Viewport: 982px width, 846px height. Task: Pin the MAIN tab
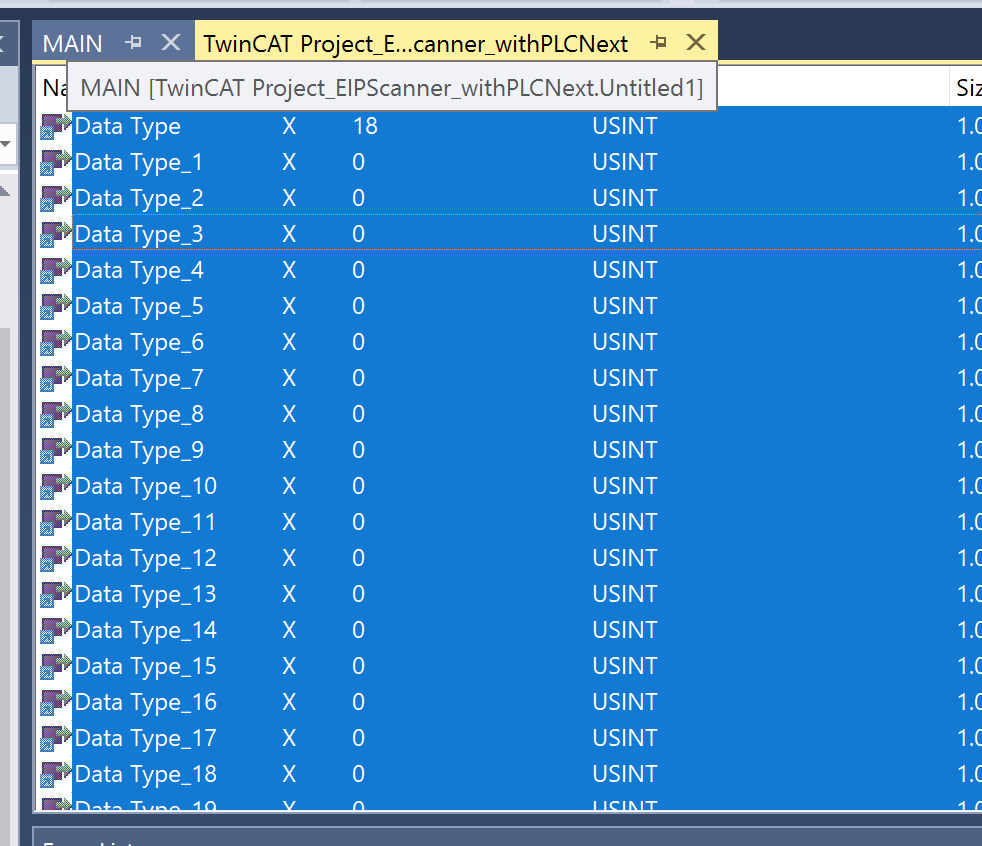coord(133,43)
